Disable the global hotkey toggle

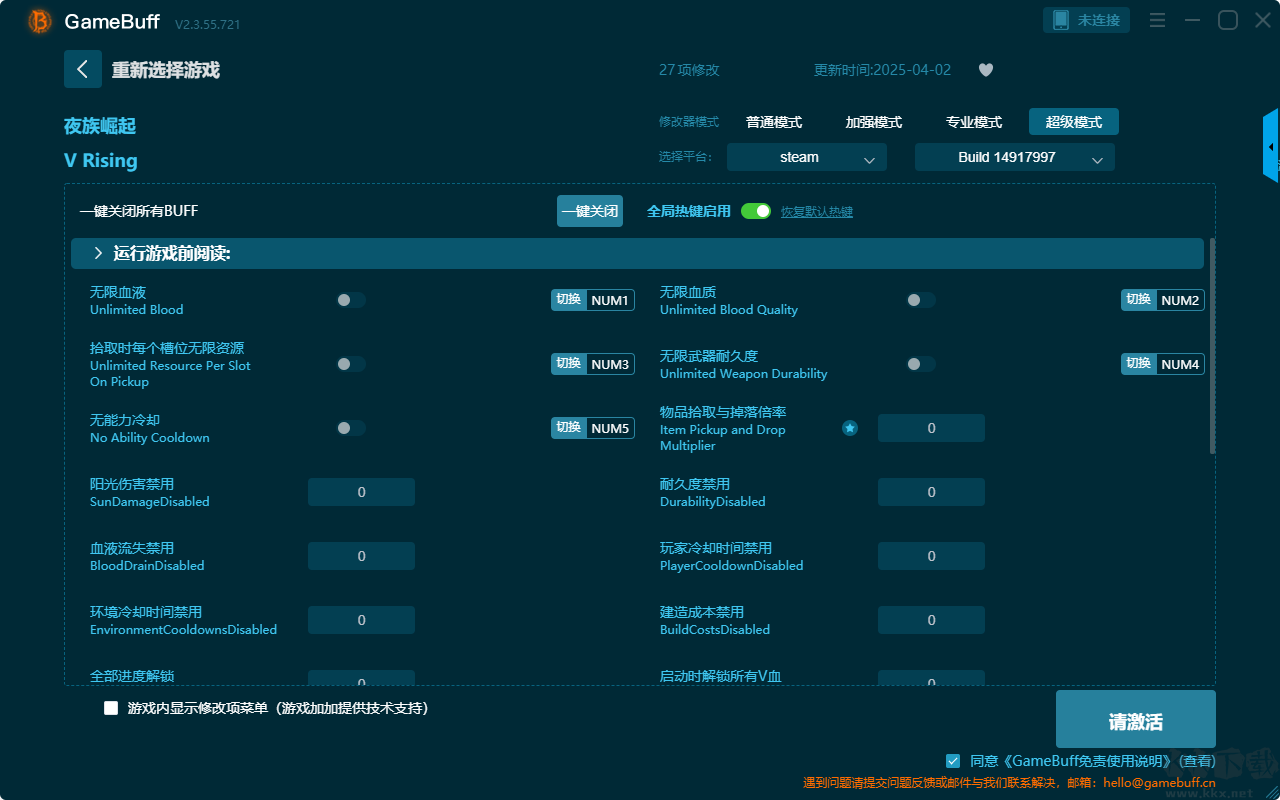[x=756, y=211]
